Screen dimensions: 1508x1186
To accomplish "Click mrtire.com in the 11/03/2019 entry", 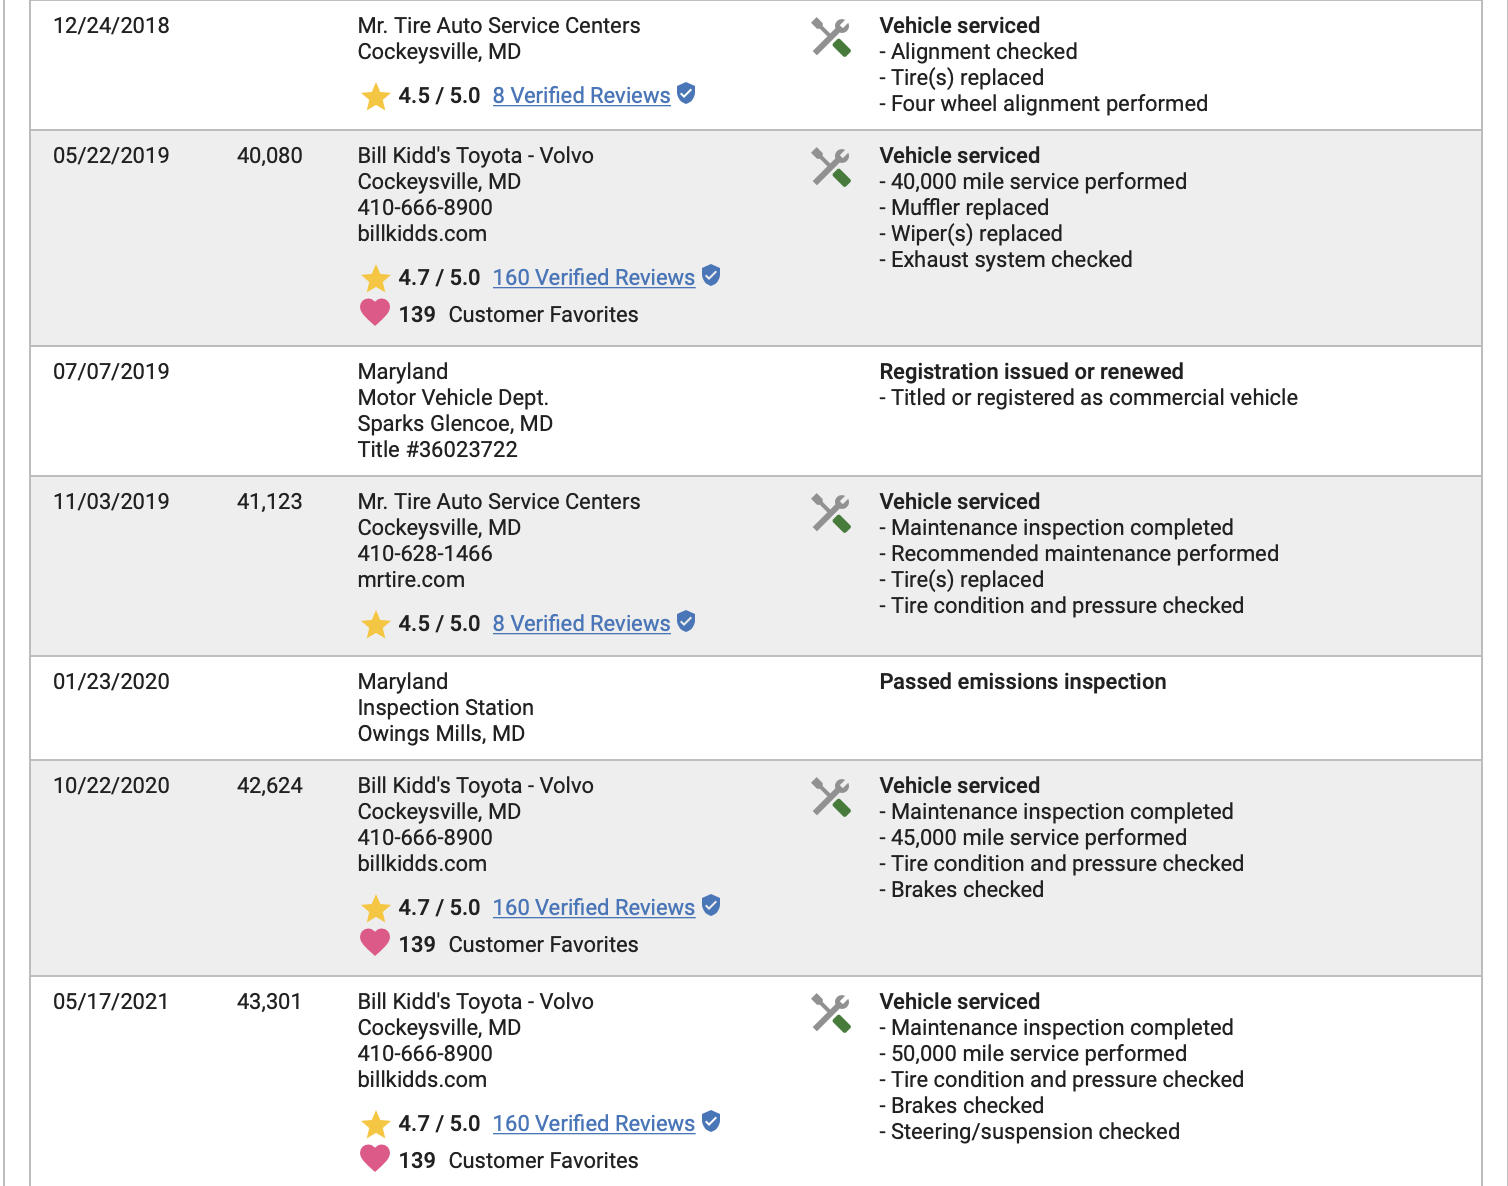I will click(411, 580).
